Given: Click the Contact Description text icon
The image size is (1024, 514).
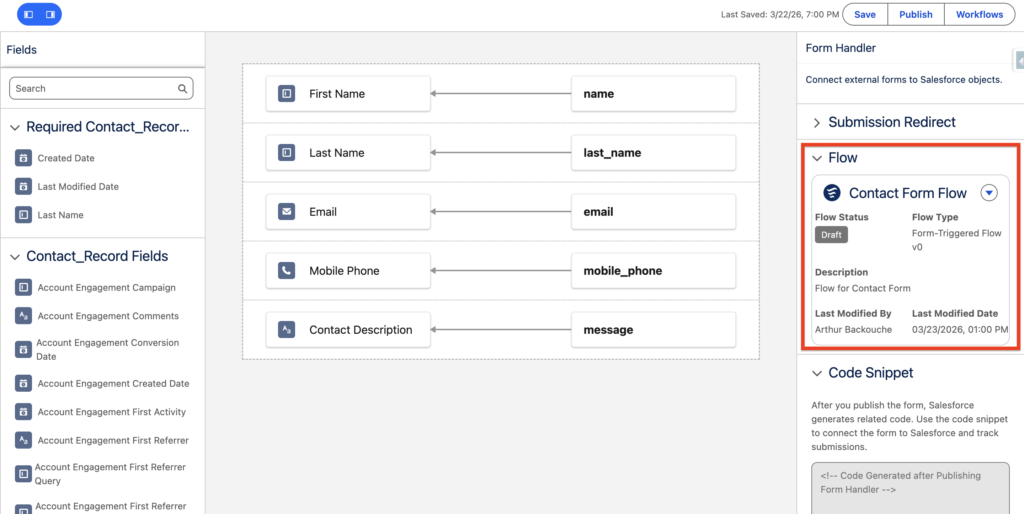Looking at the screenshot, I should pos(287,330).
